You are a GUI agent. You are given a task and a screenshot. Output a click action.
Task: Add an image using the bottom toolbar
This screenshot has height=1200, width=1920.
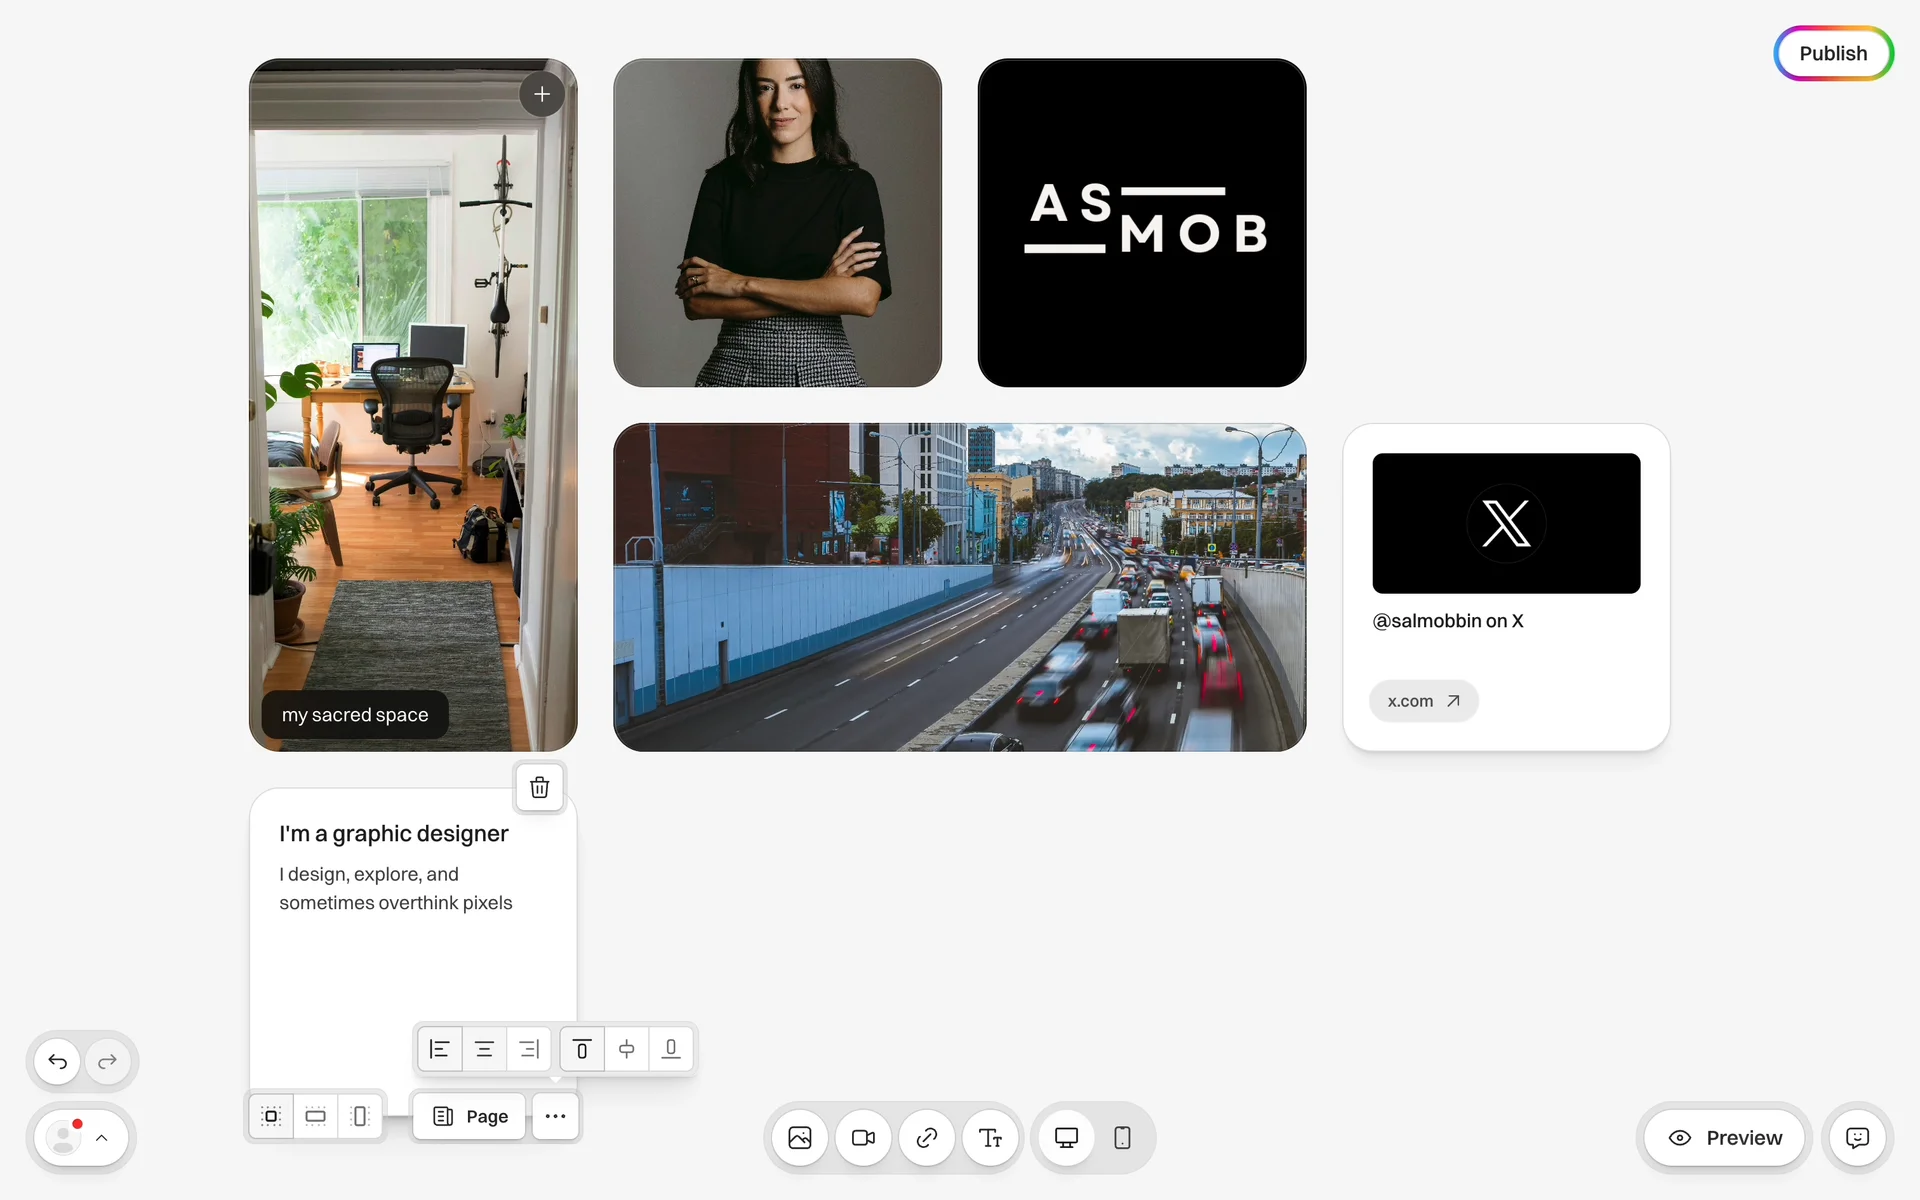pos(800,1138)
